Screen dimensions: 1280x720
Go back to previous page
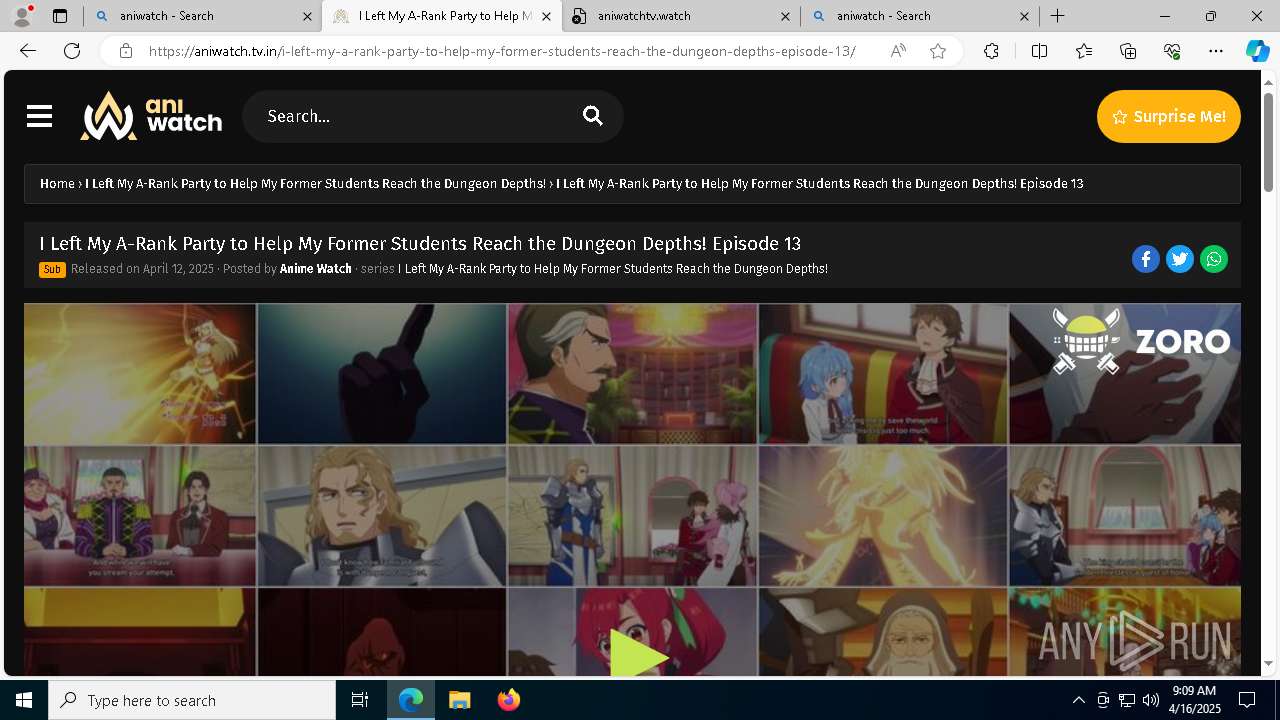pyautogui.click(x=28, y=51)
